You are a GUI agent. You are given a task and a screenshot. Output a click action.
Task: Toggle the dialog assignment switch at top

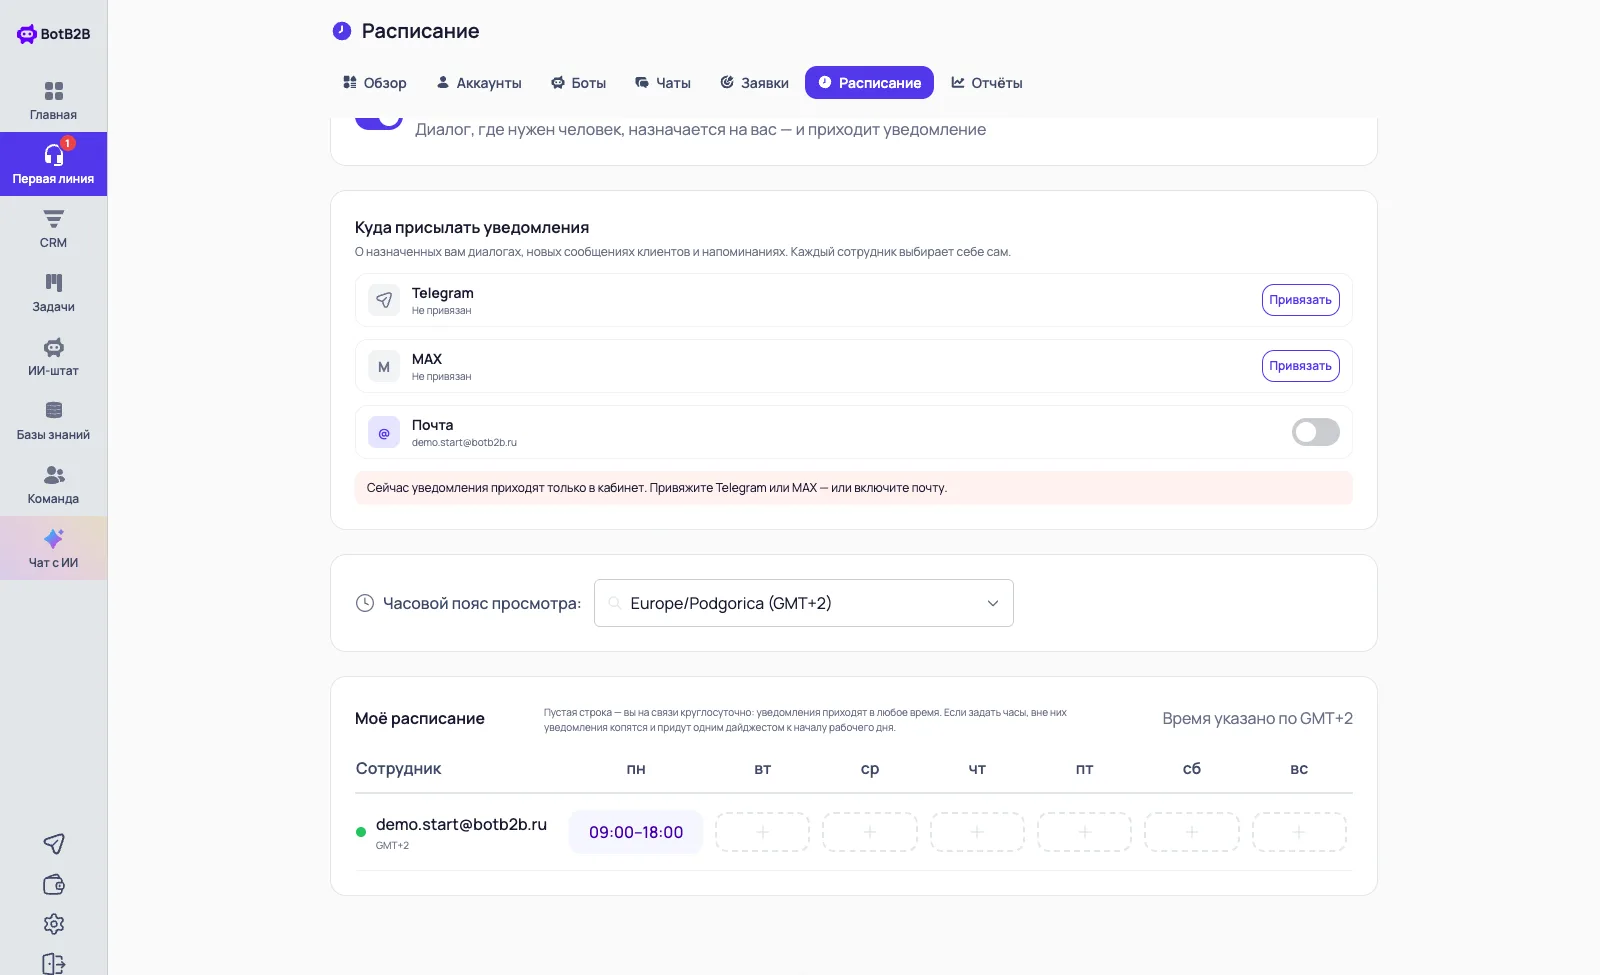(379, 121)
